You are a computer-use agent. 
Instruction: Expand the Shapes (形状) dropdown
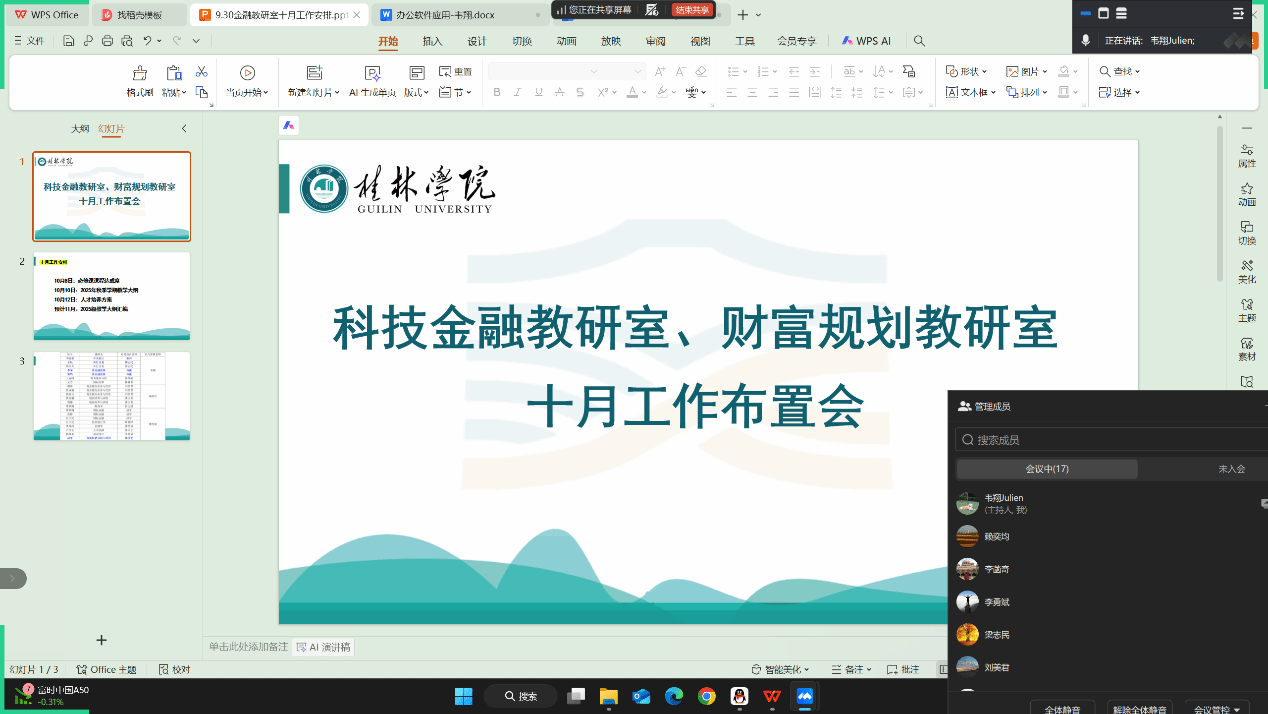pos(985,72)
